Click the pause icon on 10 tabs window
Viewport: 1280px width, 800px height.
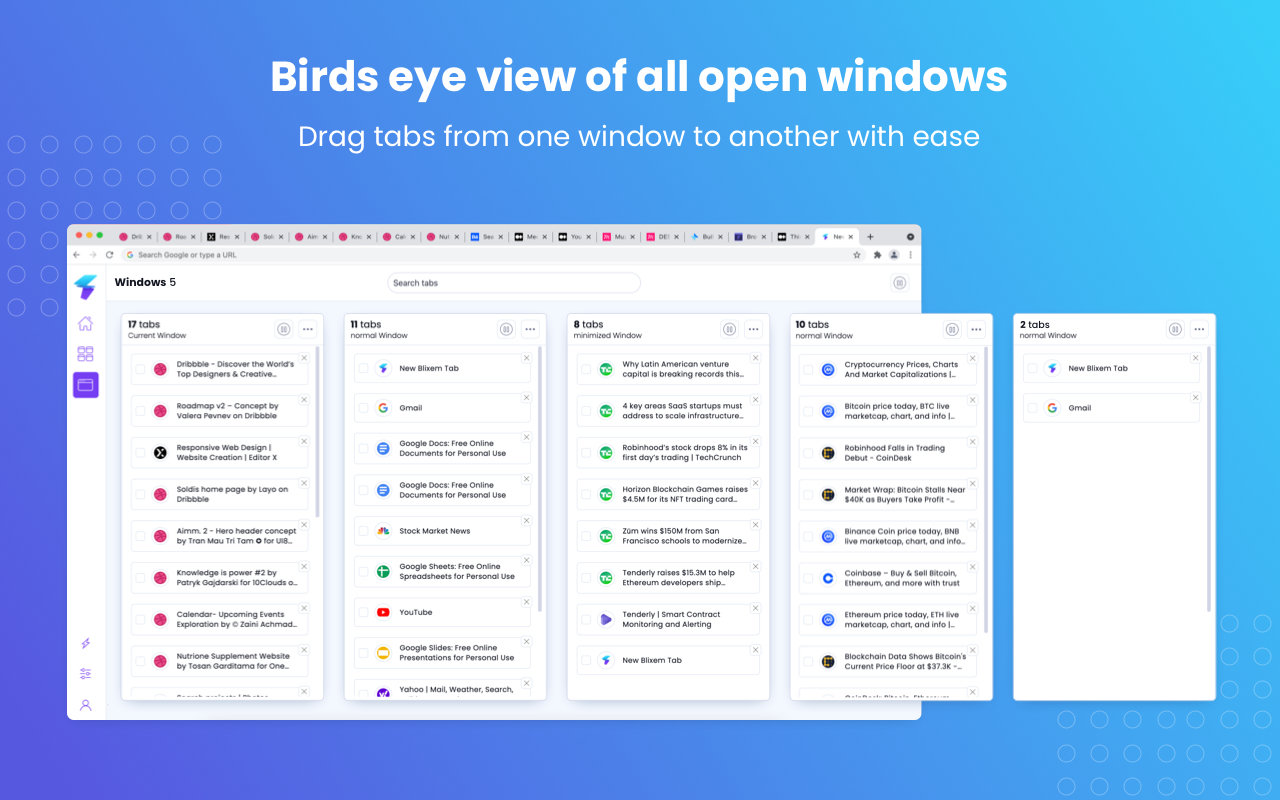pos(952,329)
